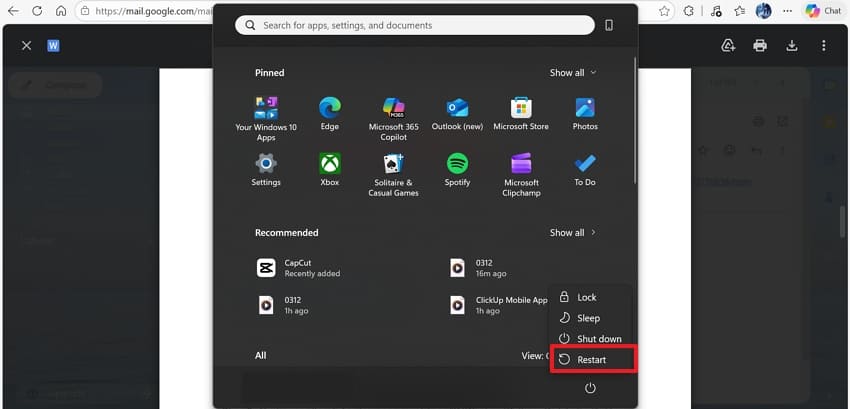The width and height of the screenshot is (850, 409).
Task: Open the browser profile avatar
Action: (764, 11)
